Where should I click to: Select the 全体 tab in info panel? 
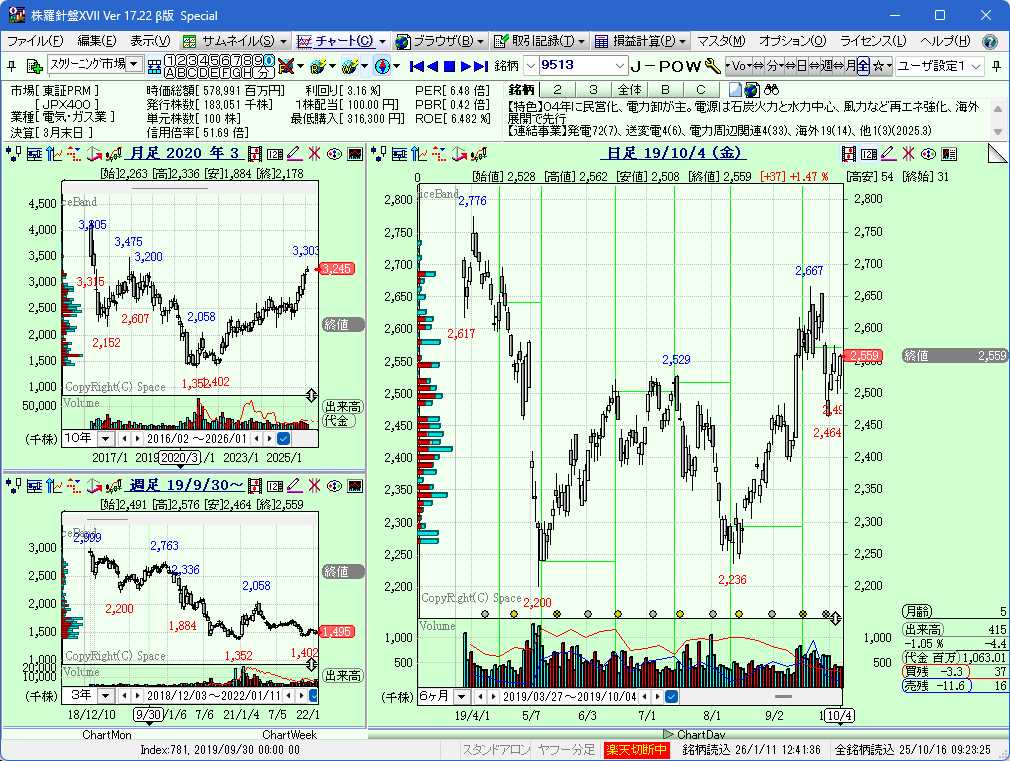(x=629, y=90)
